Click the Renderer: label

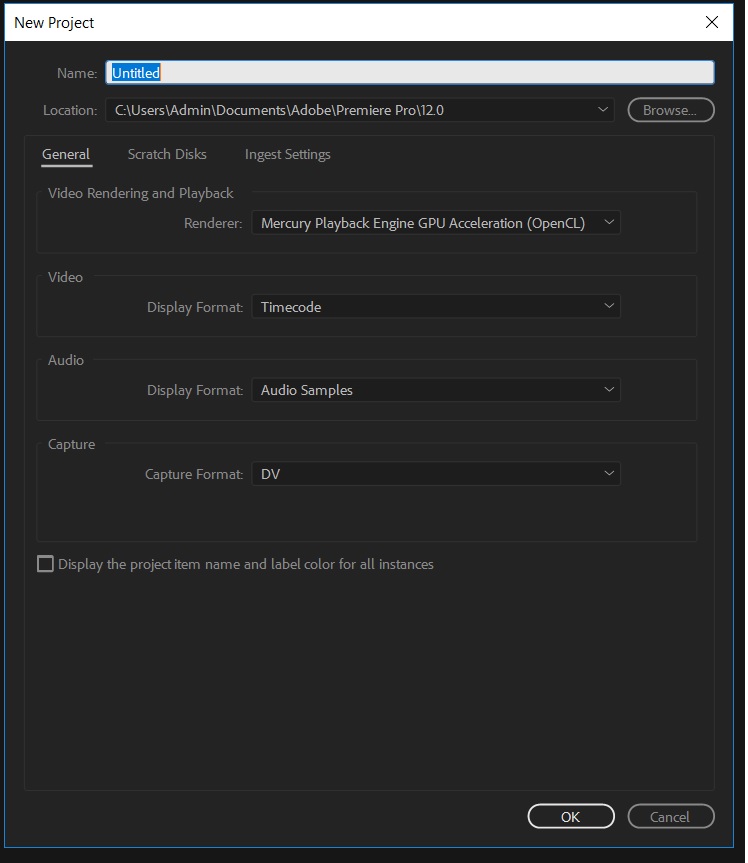[213, 223]
